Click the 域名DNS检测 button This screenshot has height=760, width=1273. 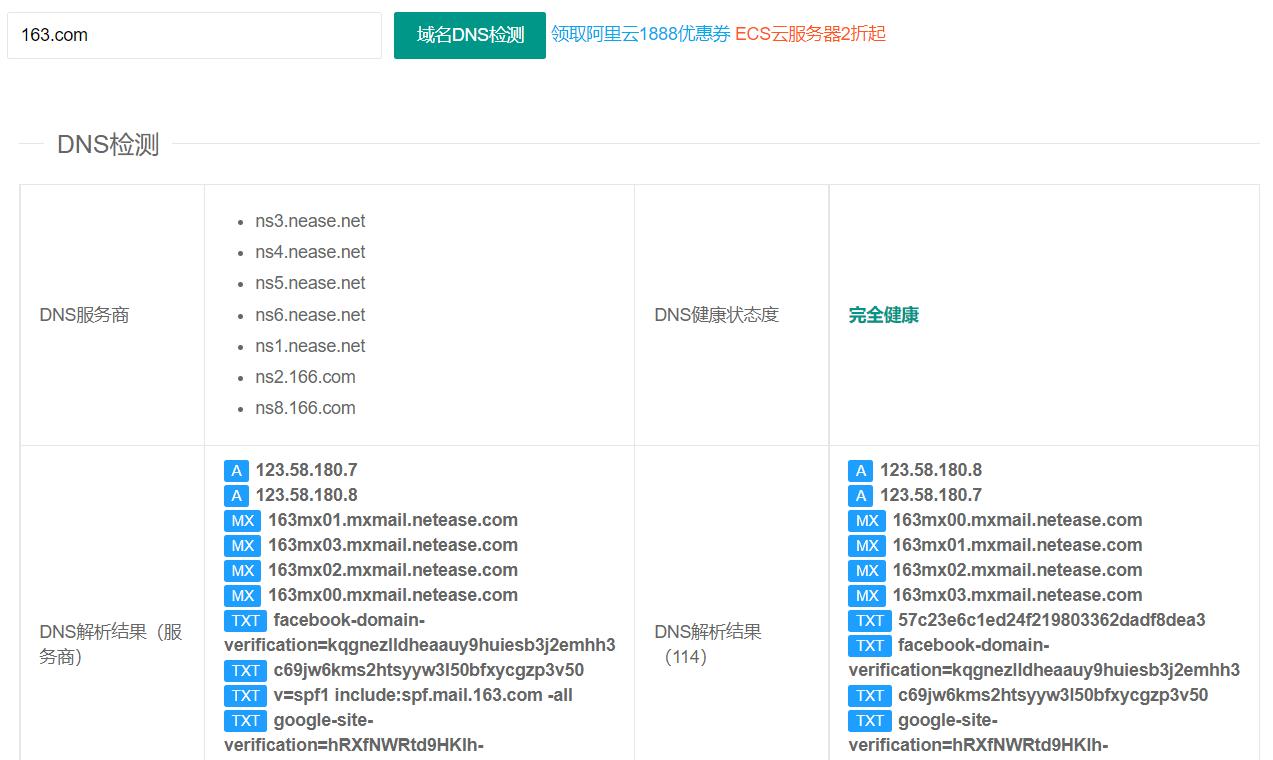click(470, 35)
